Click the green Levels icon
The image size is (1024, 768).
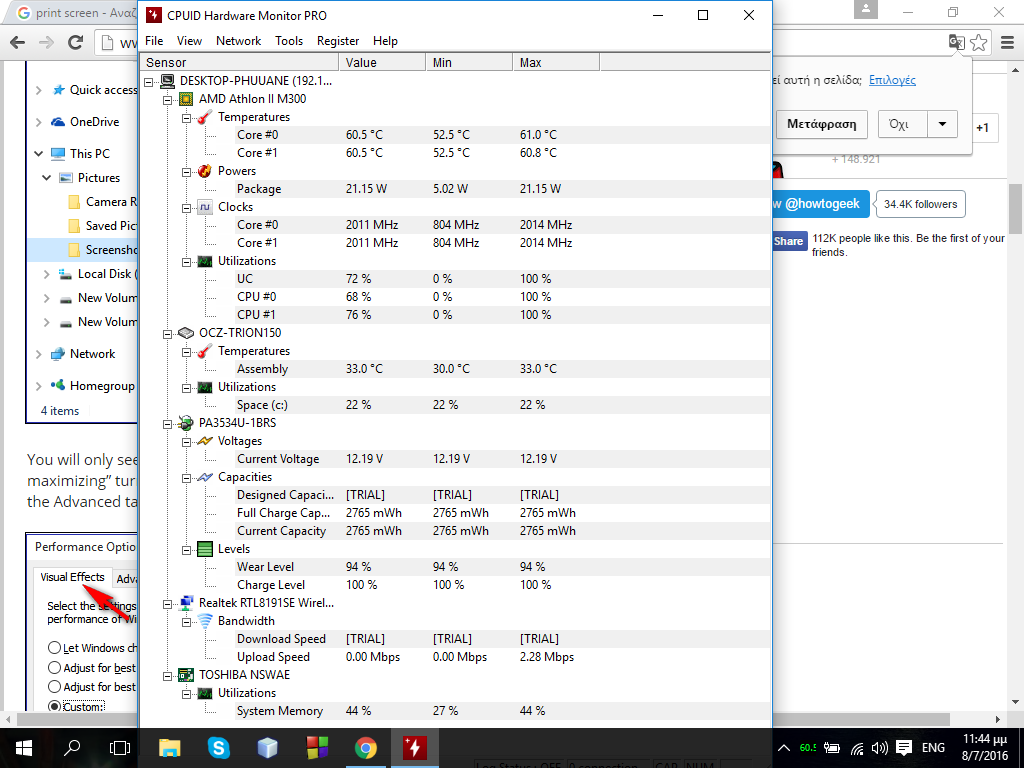(x=205, y=549)
